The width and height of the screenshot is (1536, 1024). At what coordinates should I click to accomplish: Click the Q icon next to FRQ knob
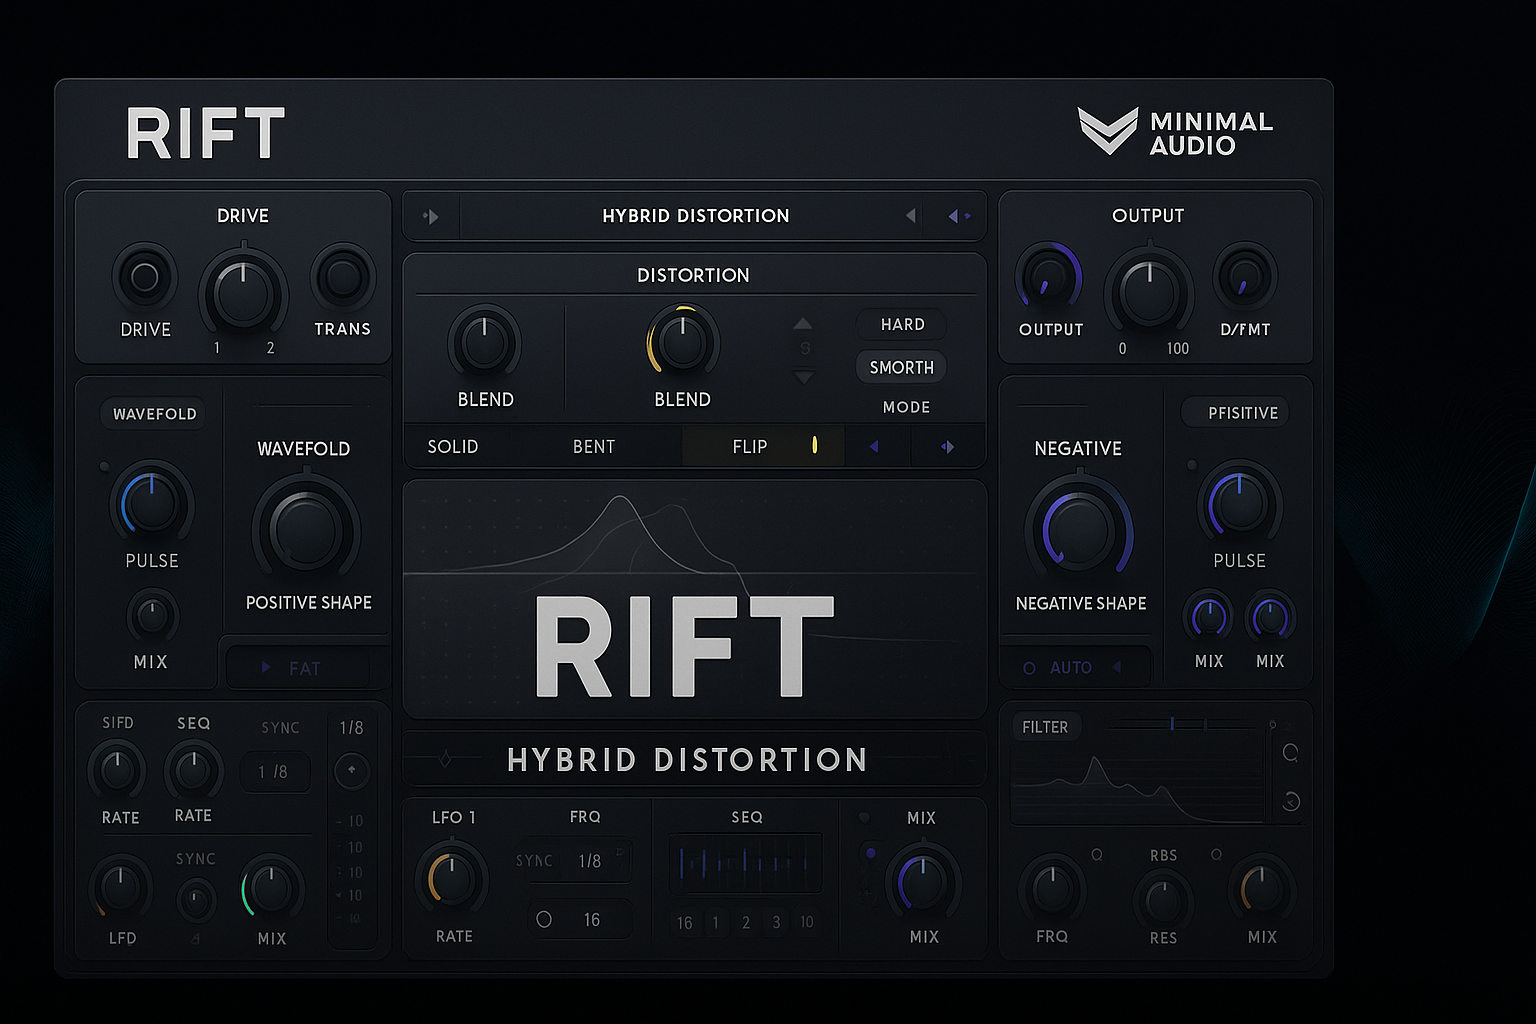tap(1097, 854)
